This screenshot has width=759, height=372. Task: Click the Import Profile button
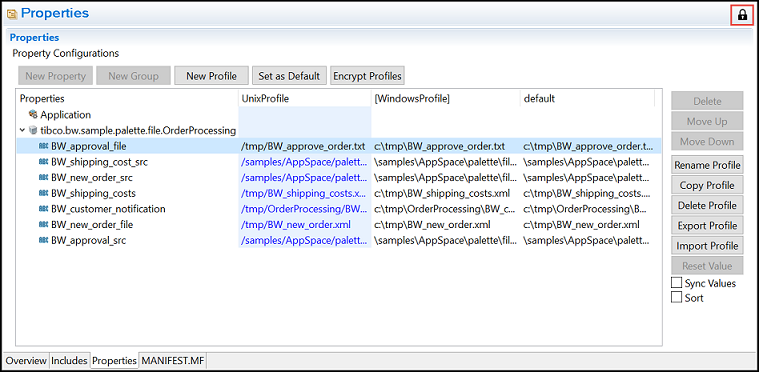[x=707, y=246]
